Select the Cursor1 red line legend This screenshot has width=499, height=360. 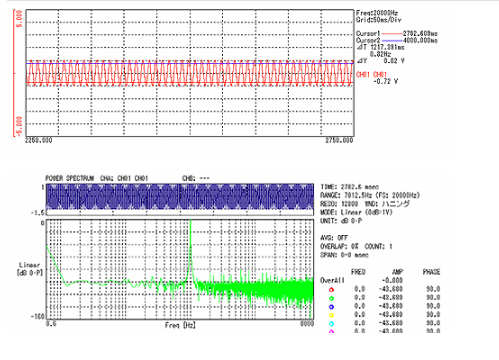pyautogui.click(x=391, y=34)
